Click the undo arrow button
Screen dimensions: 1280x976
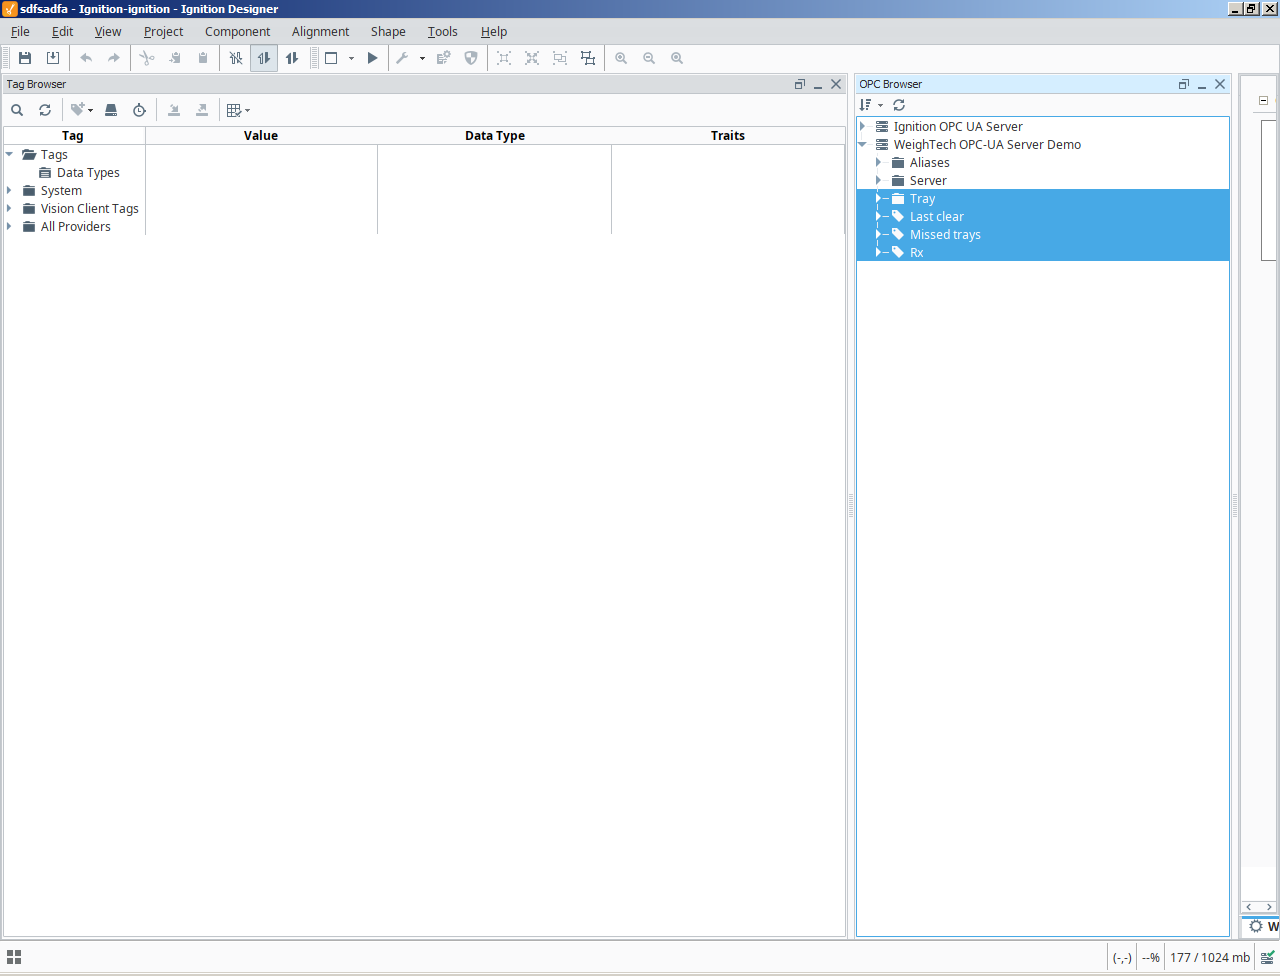click(x=87, y=58)
